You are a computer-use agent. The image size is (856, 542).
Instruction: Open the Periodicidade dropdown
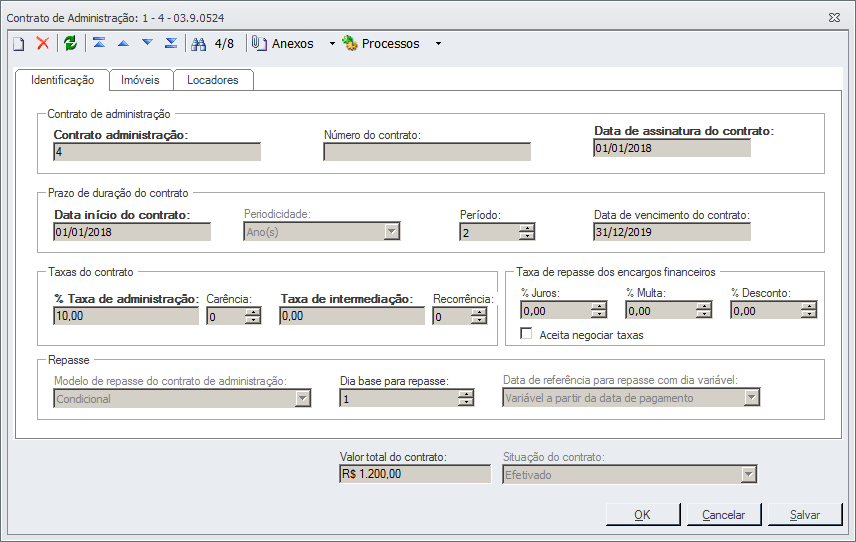[391, 231]
